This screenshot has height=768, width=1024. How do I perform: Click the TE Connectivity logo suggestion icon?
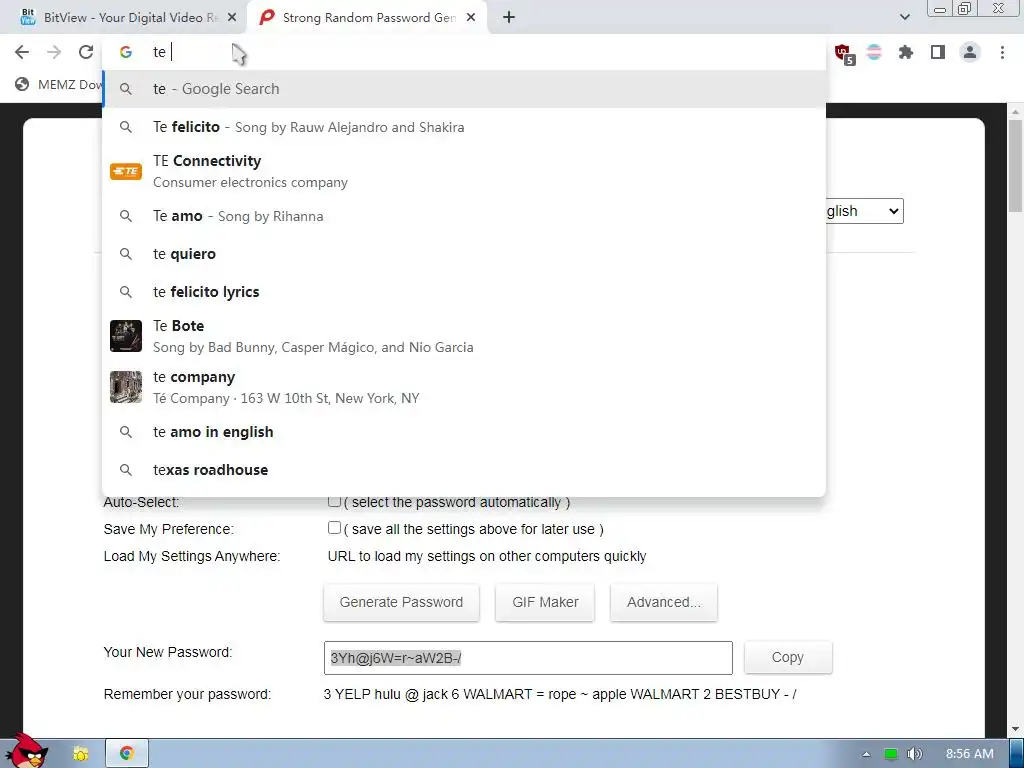pos(126,171)
